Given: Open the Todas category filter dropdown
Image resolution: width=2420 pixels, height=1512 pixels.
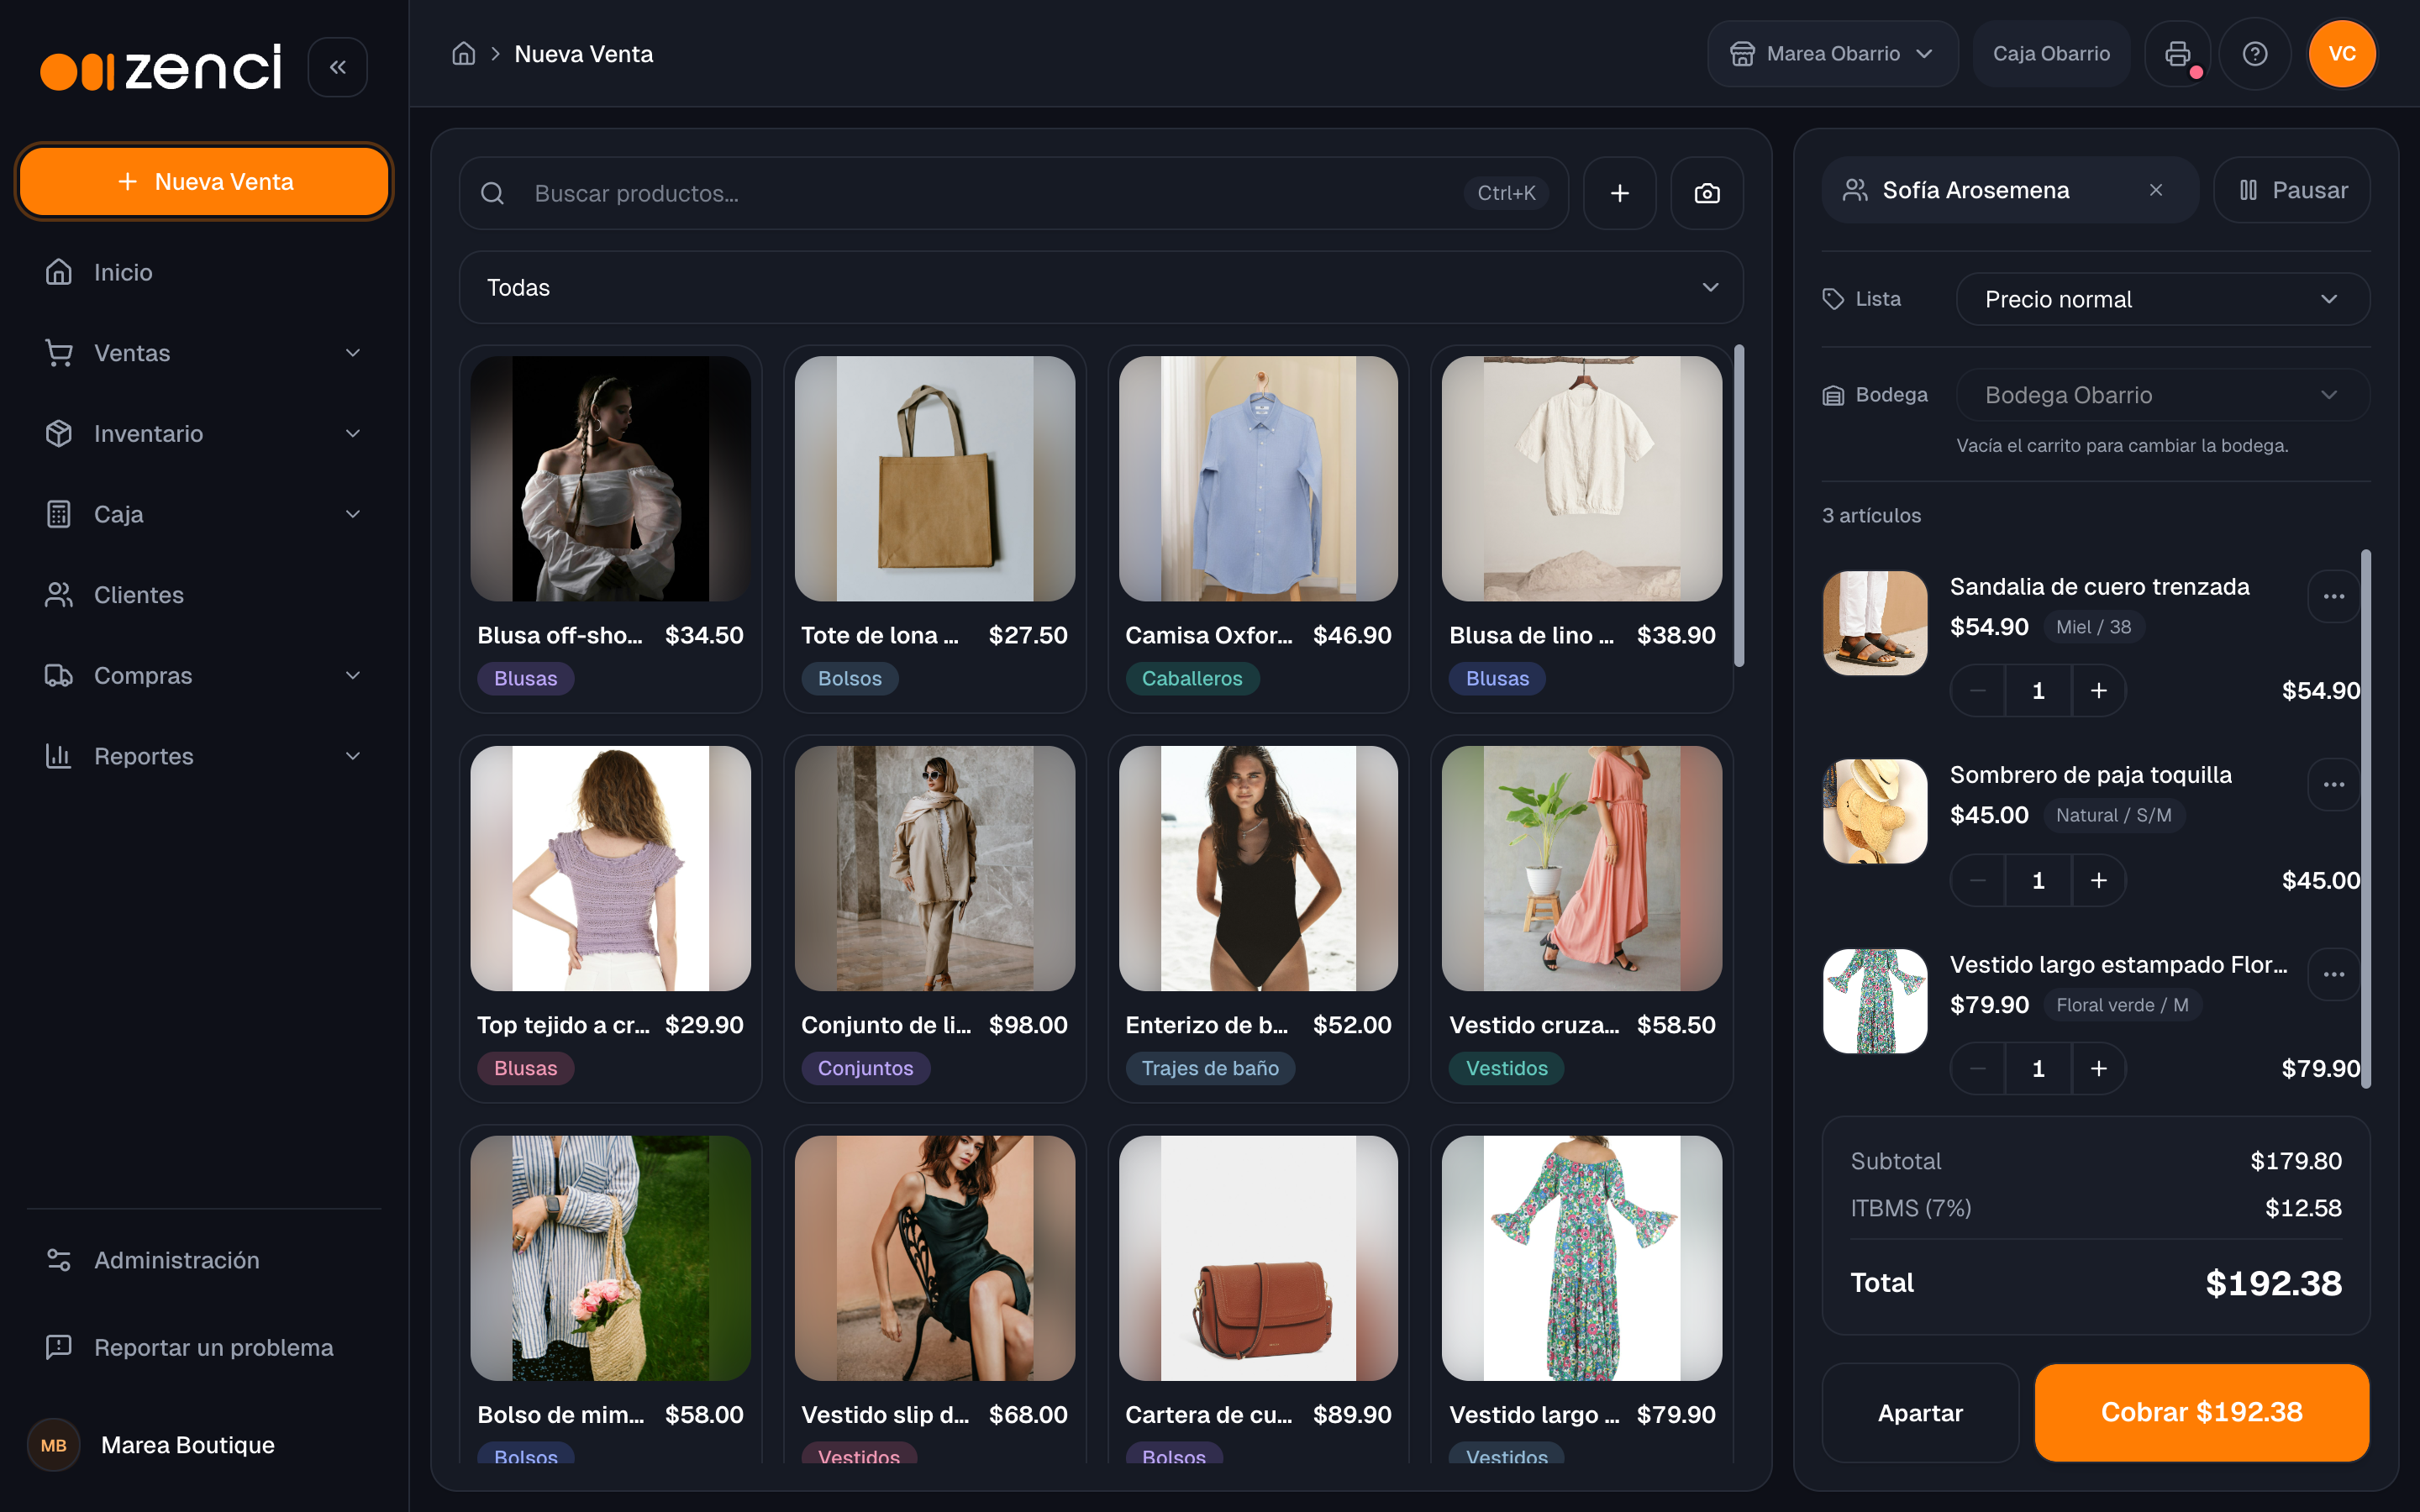Looking at the screenshot, I should point(1101,287).
